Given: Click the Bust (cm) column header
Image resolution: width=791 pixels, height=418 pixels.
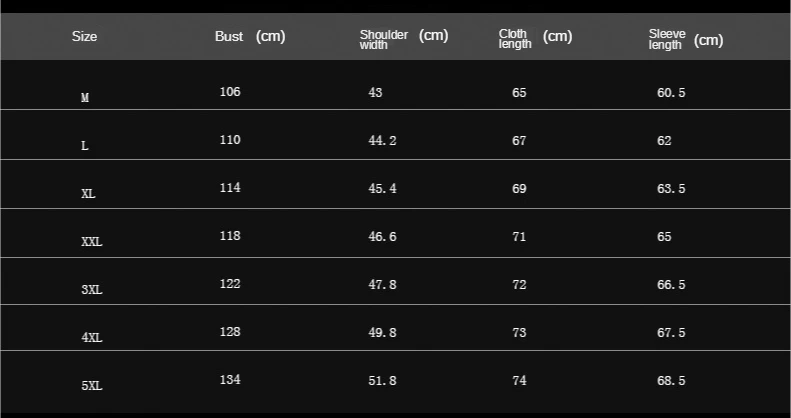Looking at the screenshot, I should tap(249, 37).
